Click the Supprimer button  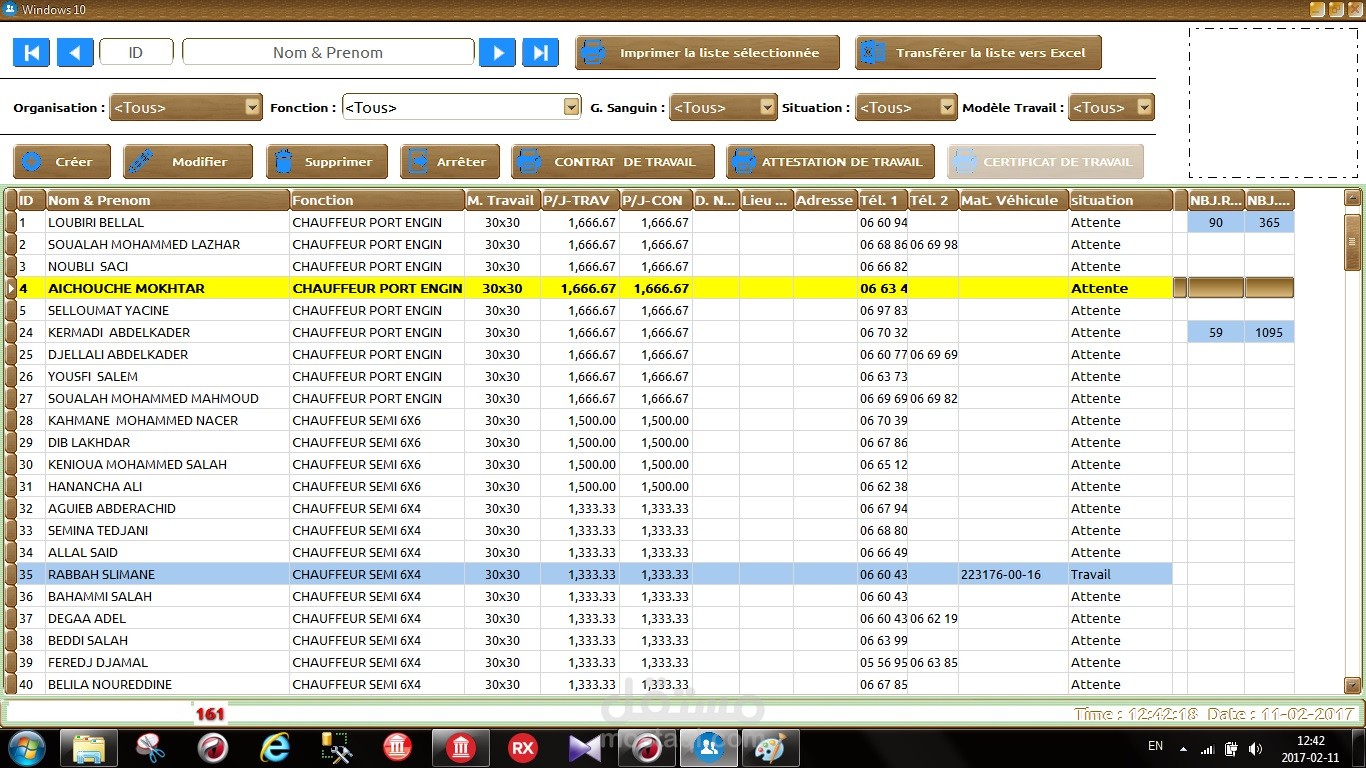326,161
